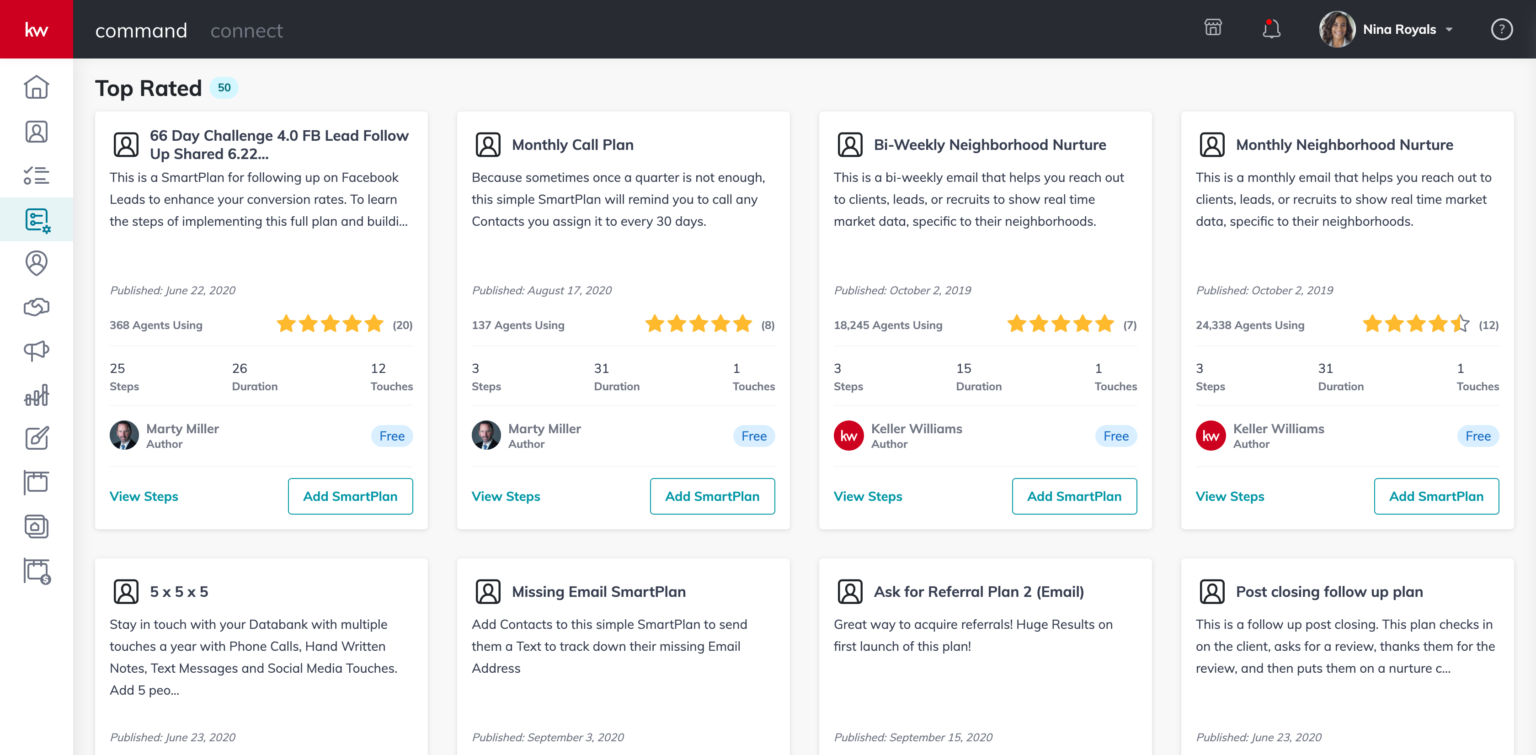
Task: Select the highlighted SmartPlans icon
Action: [36, 219]
